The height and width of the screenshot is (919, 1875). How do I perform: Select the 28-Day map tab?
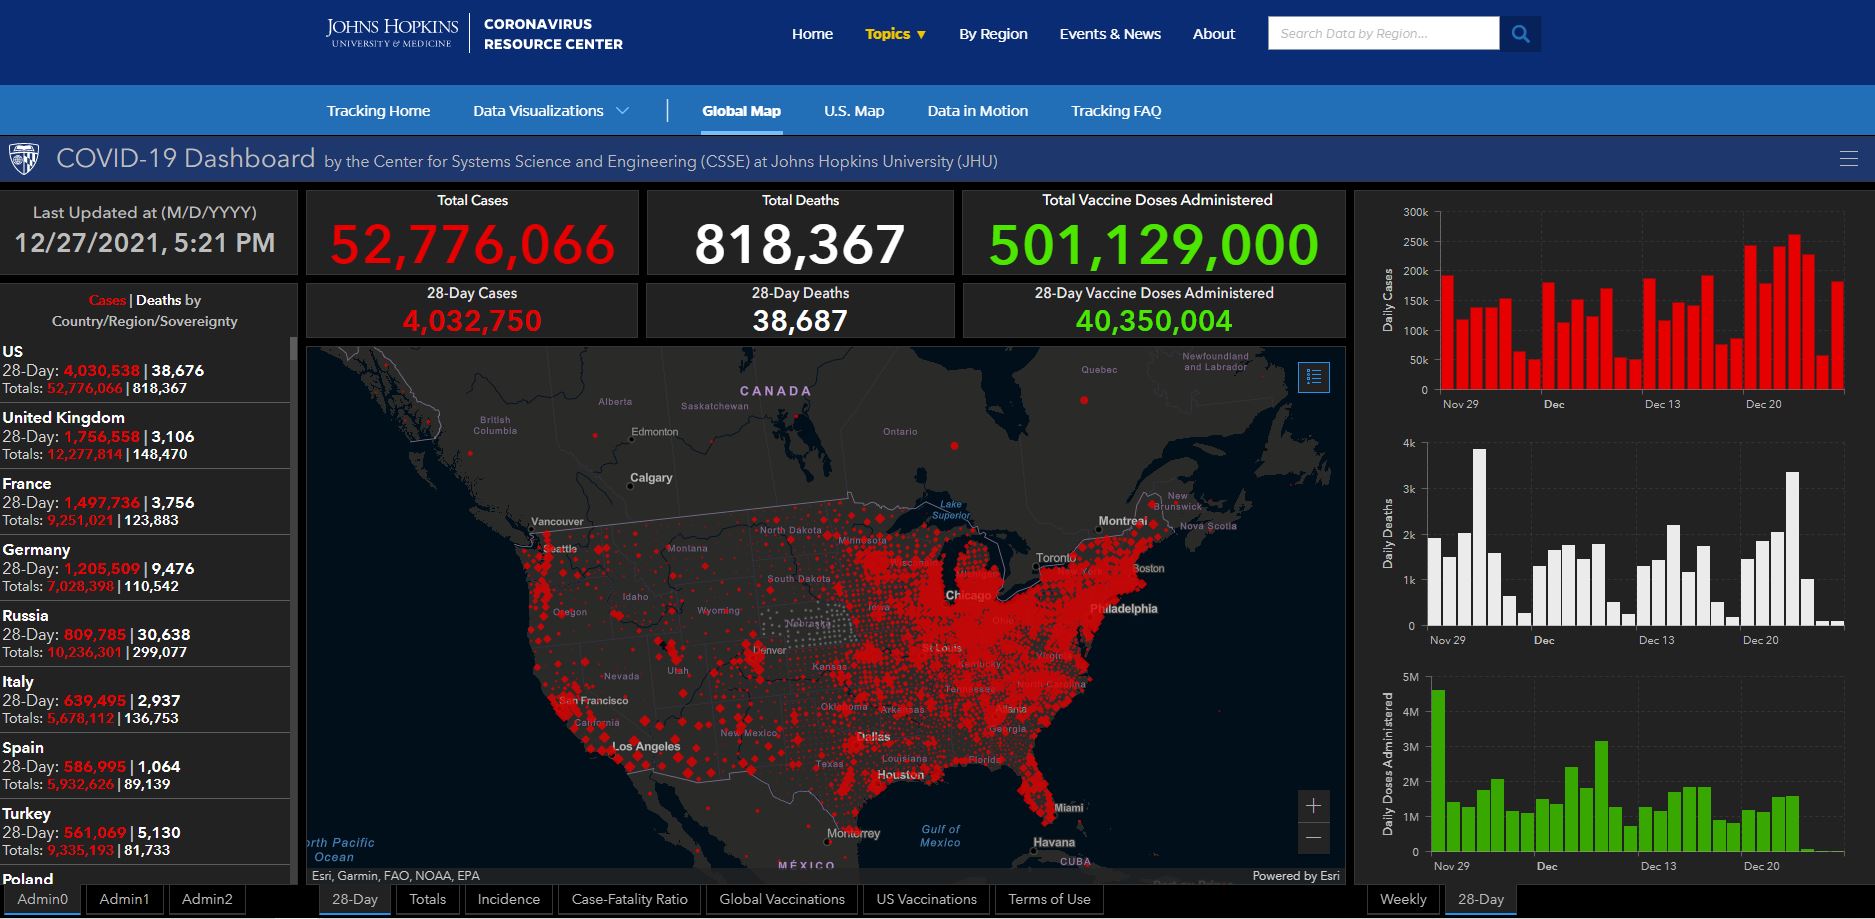(x=355, y=899)
